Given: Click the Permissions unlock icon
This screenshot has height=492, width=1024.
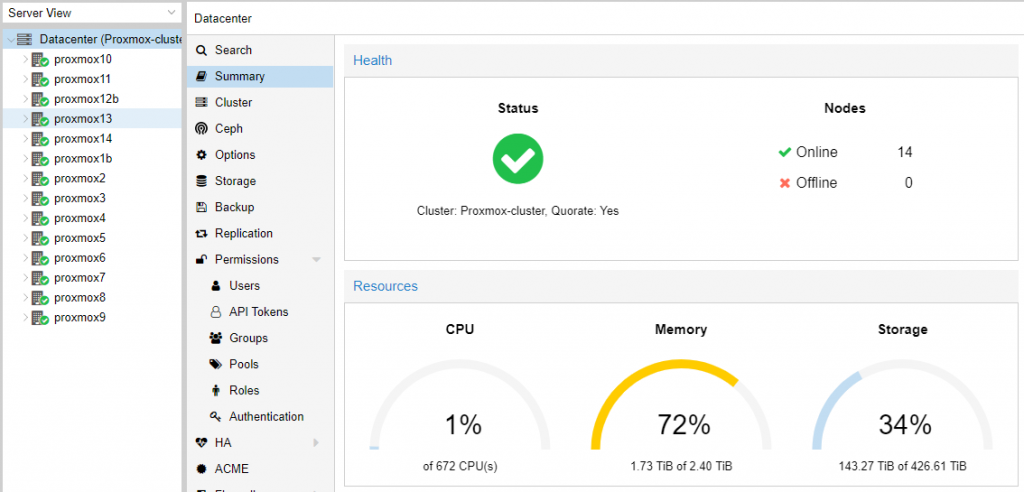Looking at the screenshot, I should click(x=202, y=259).
